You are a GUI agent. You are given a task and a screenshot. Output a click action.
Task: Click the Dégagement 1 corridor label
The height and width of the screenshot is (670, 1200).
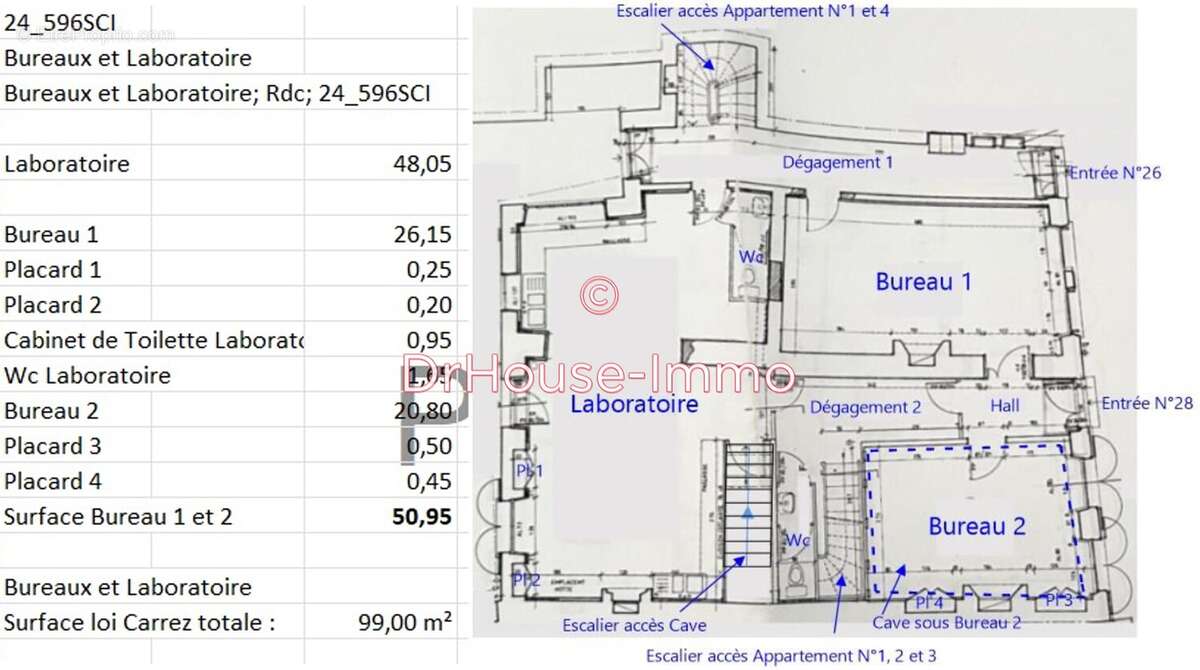click(x=837, y=162)
